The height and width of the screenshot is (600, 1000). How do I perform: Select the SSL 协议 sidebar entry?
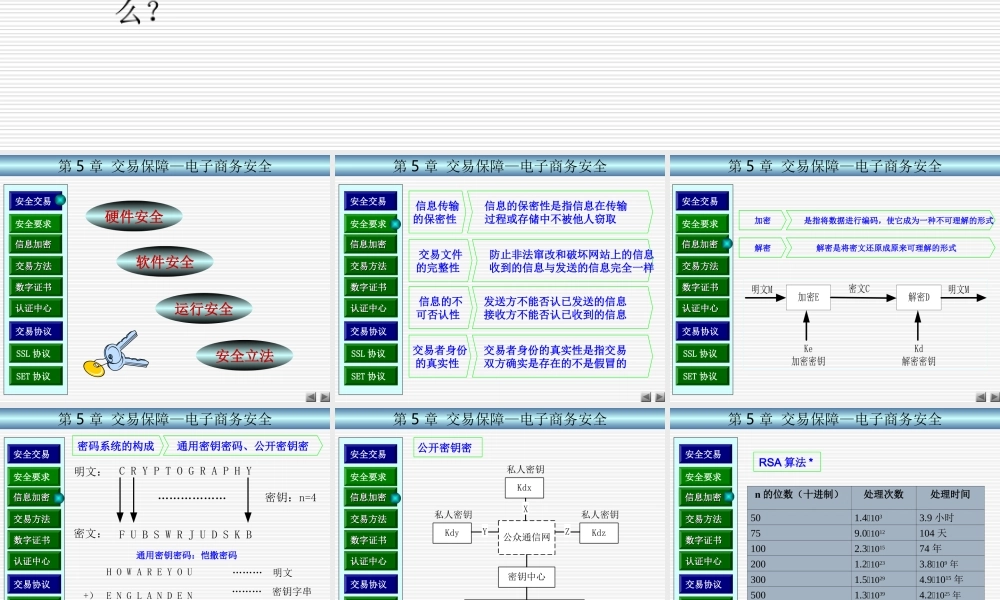(35, 353)
